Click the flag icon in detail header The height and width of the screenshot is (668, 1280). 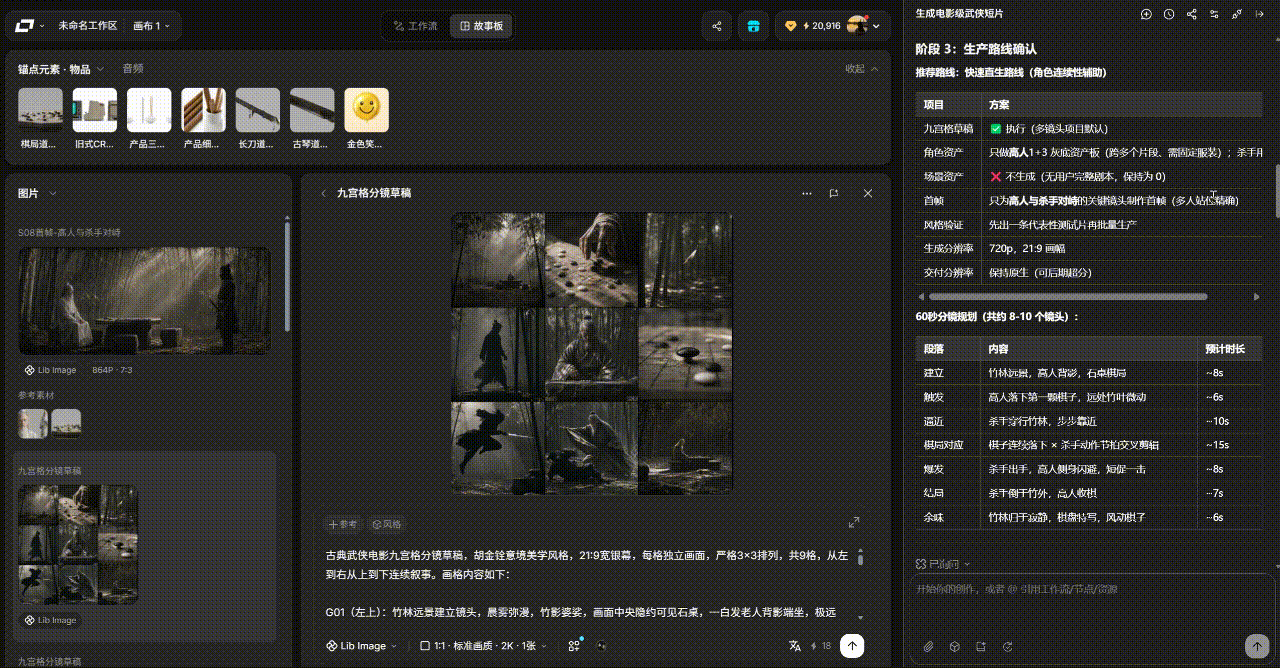[834, 193]
